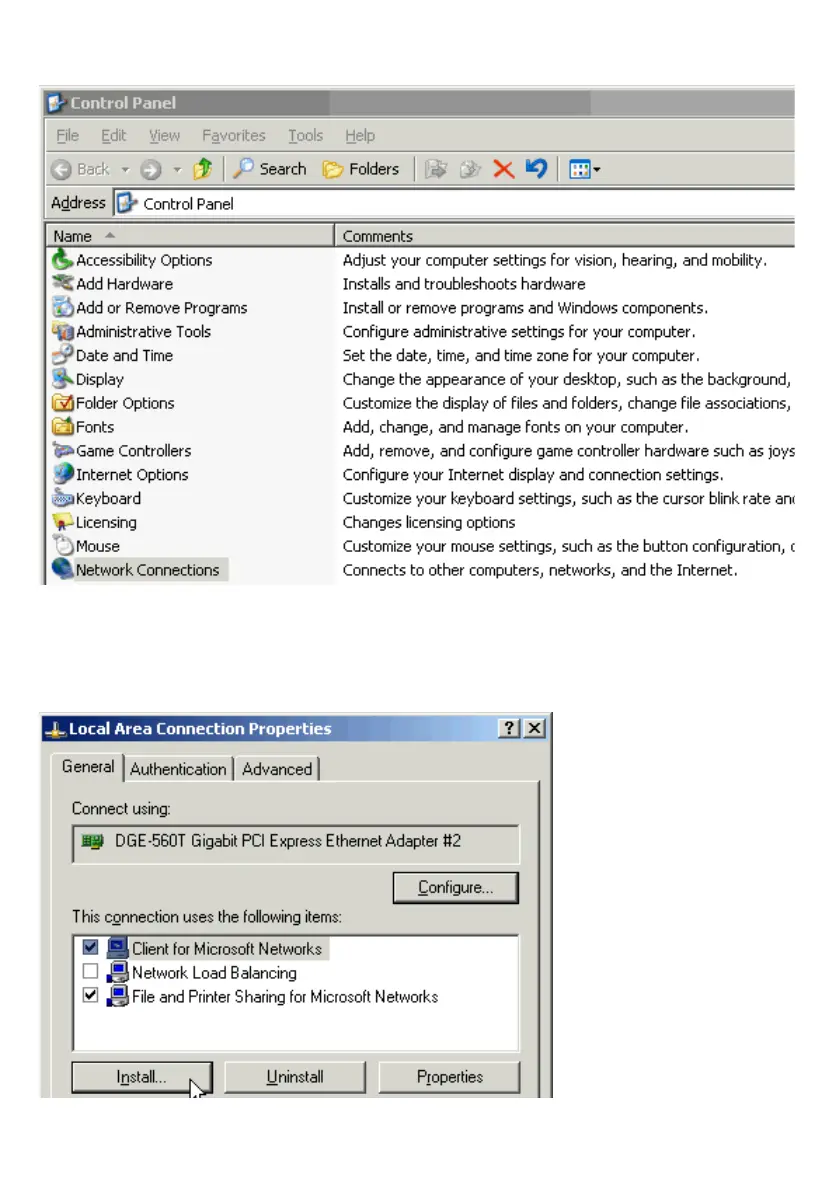Click the dialog's question mark help button

click(x=509, y=728)
